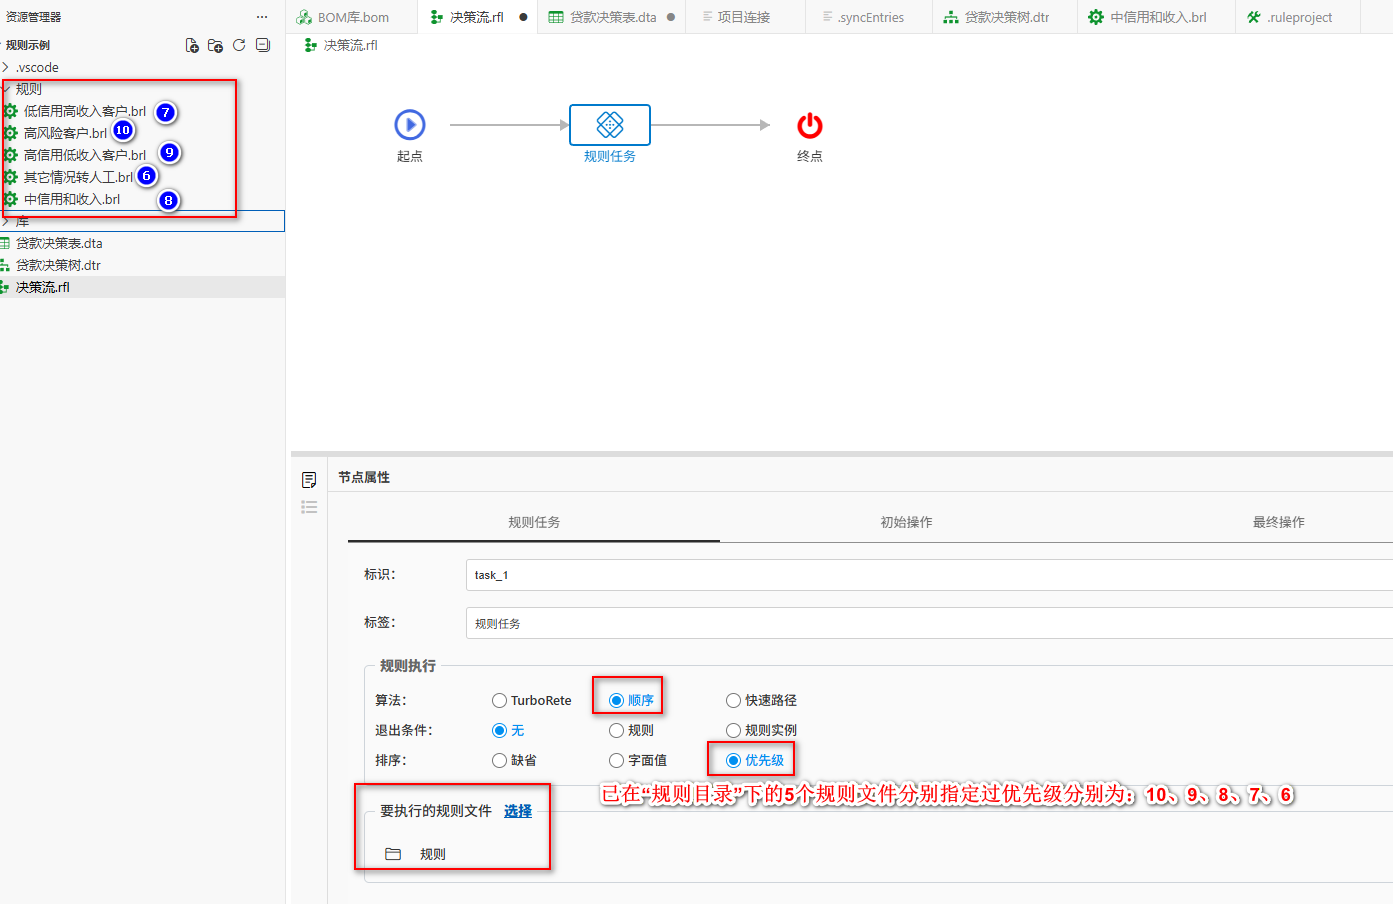Select the 规则任务 node in flow
The height and width of the screenshot is (904, 1393).
[610, 125]
